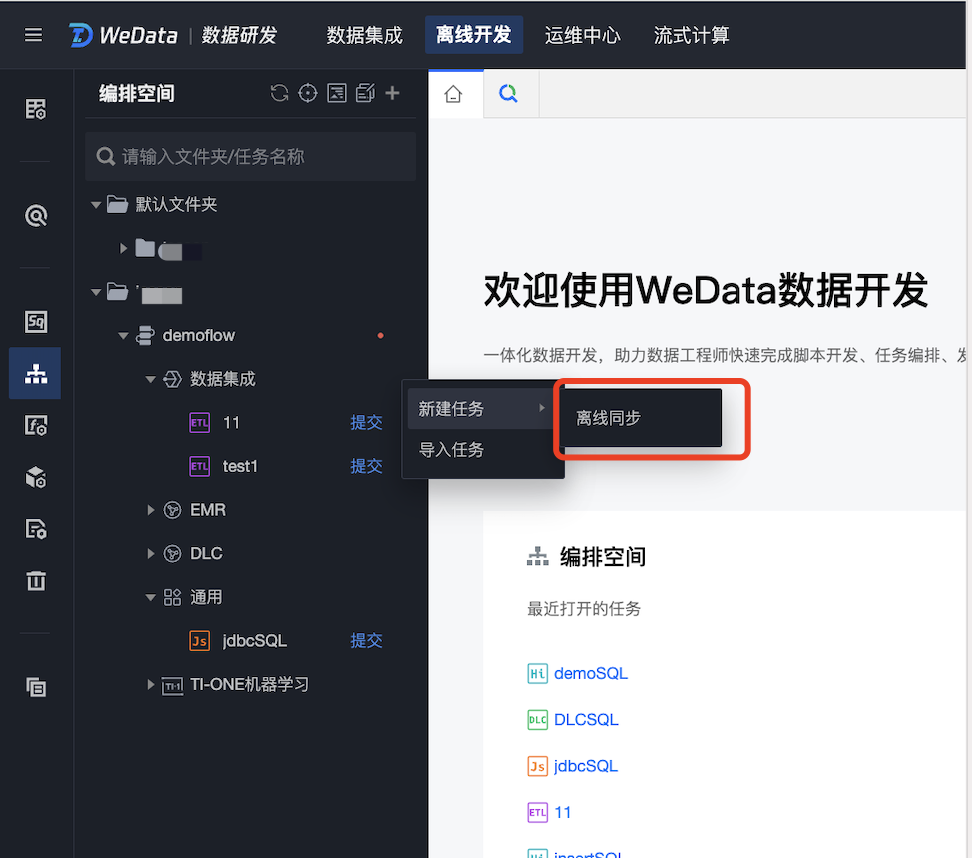
Task: Open the 运维中心 top navigation tab
Action: pyautogui.click(x=583, y=35)
